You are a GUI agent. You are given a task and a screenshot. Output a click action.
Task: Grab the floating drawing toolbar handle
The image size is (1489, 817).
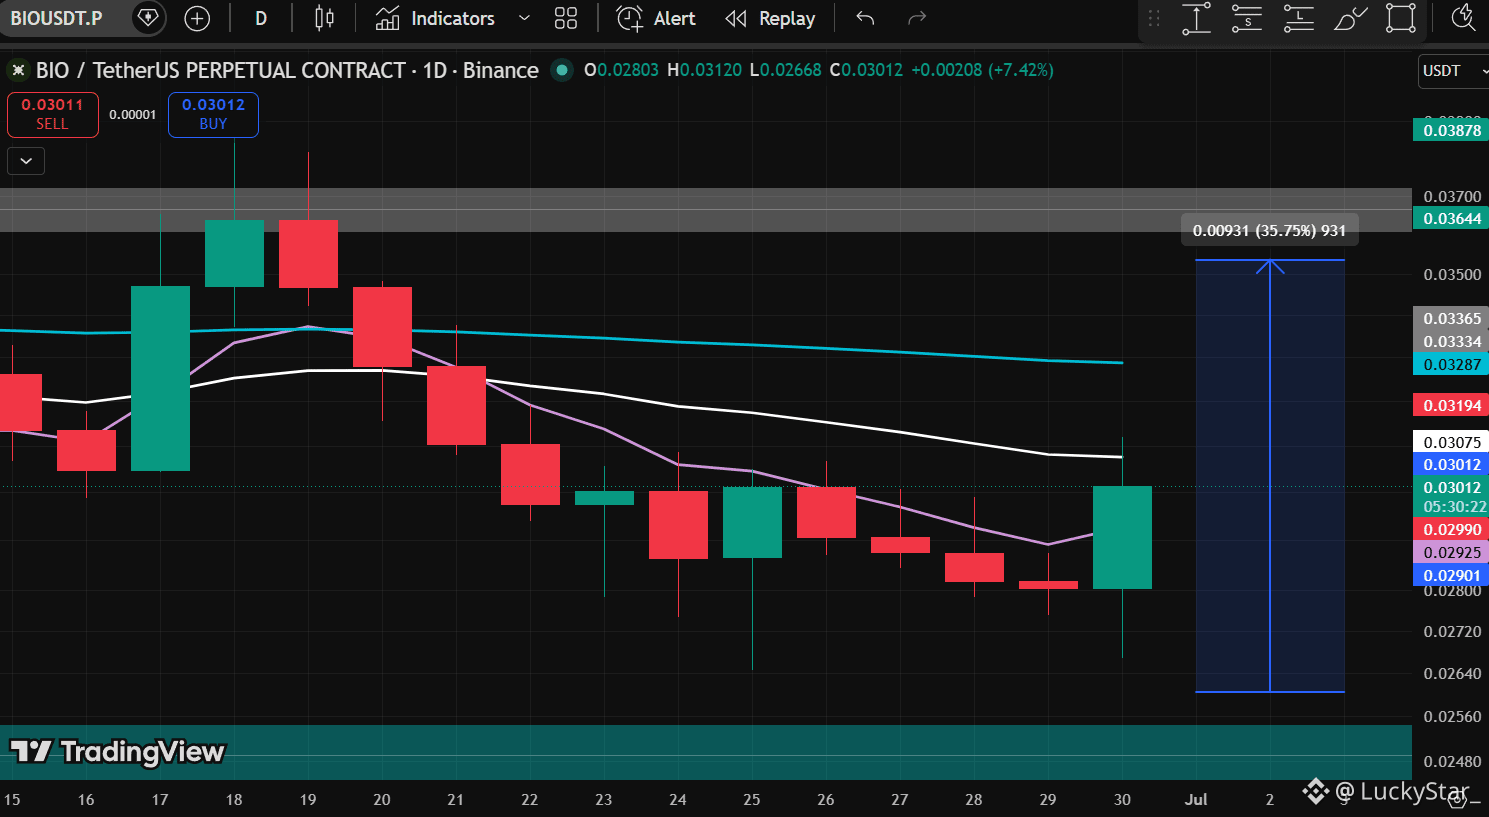(1154, 18)
